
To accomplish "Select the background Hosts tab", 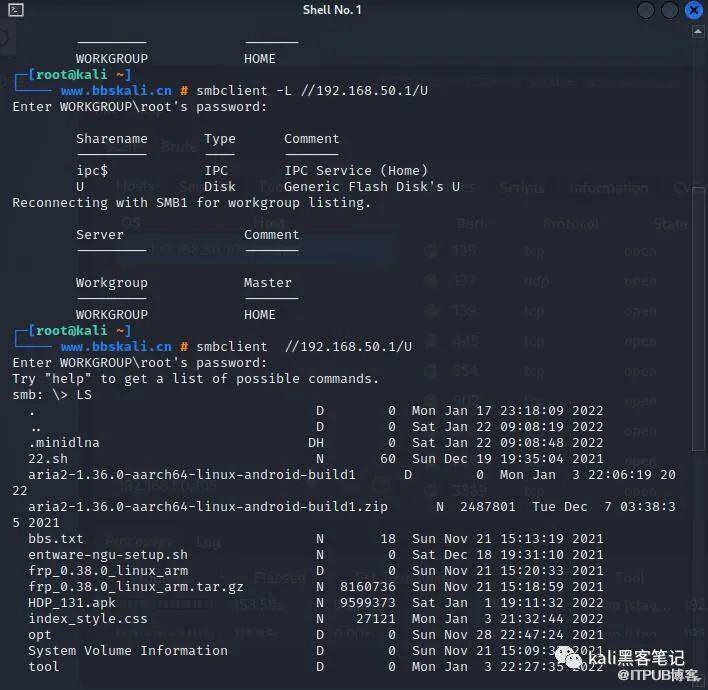I will coord(135,187).
